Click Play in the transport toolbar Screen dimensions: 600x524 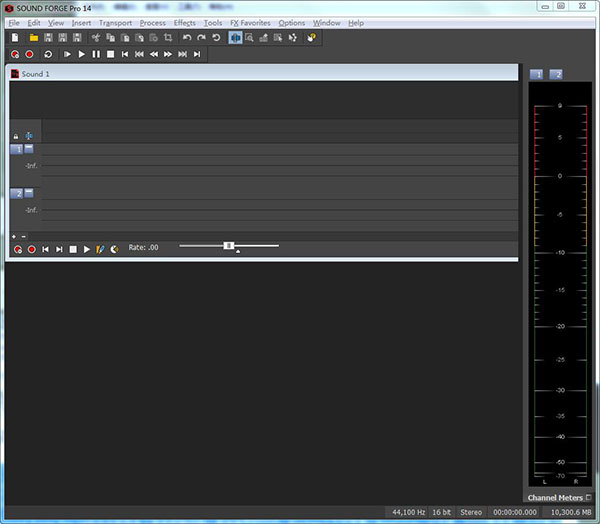[x=82, y=54]
